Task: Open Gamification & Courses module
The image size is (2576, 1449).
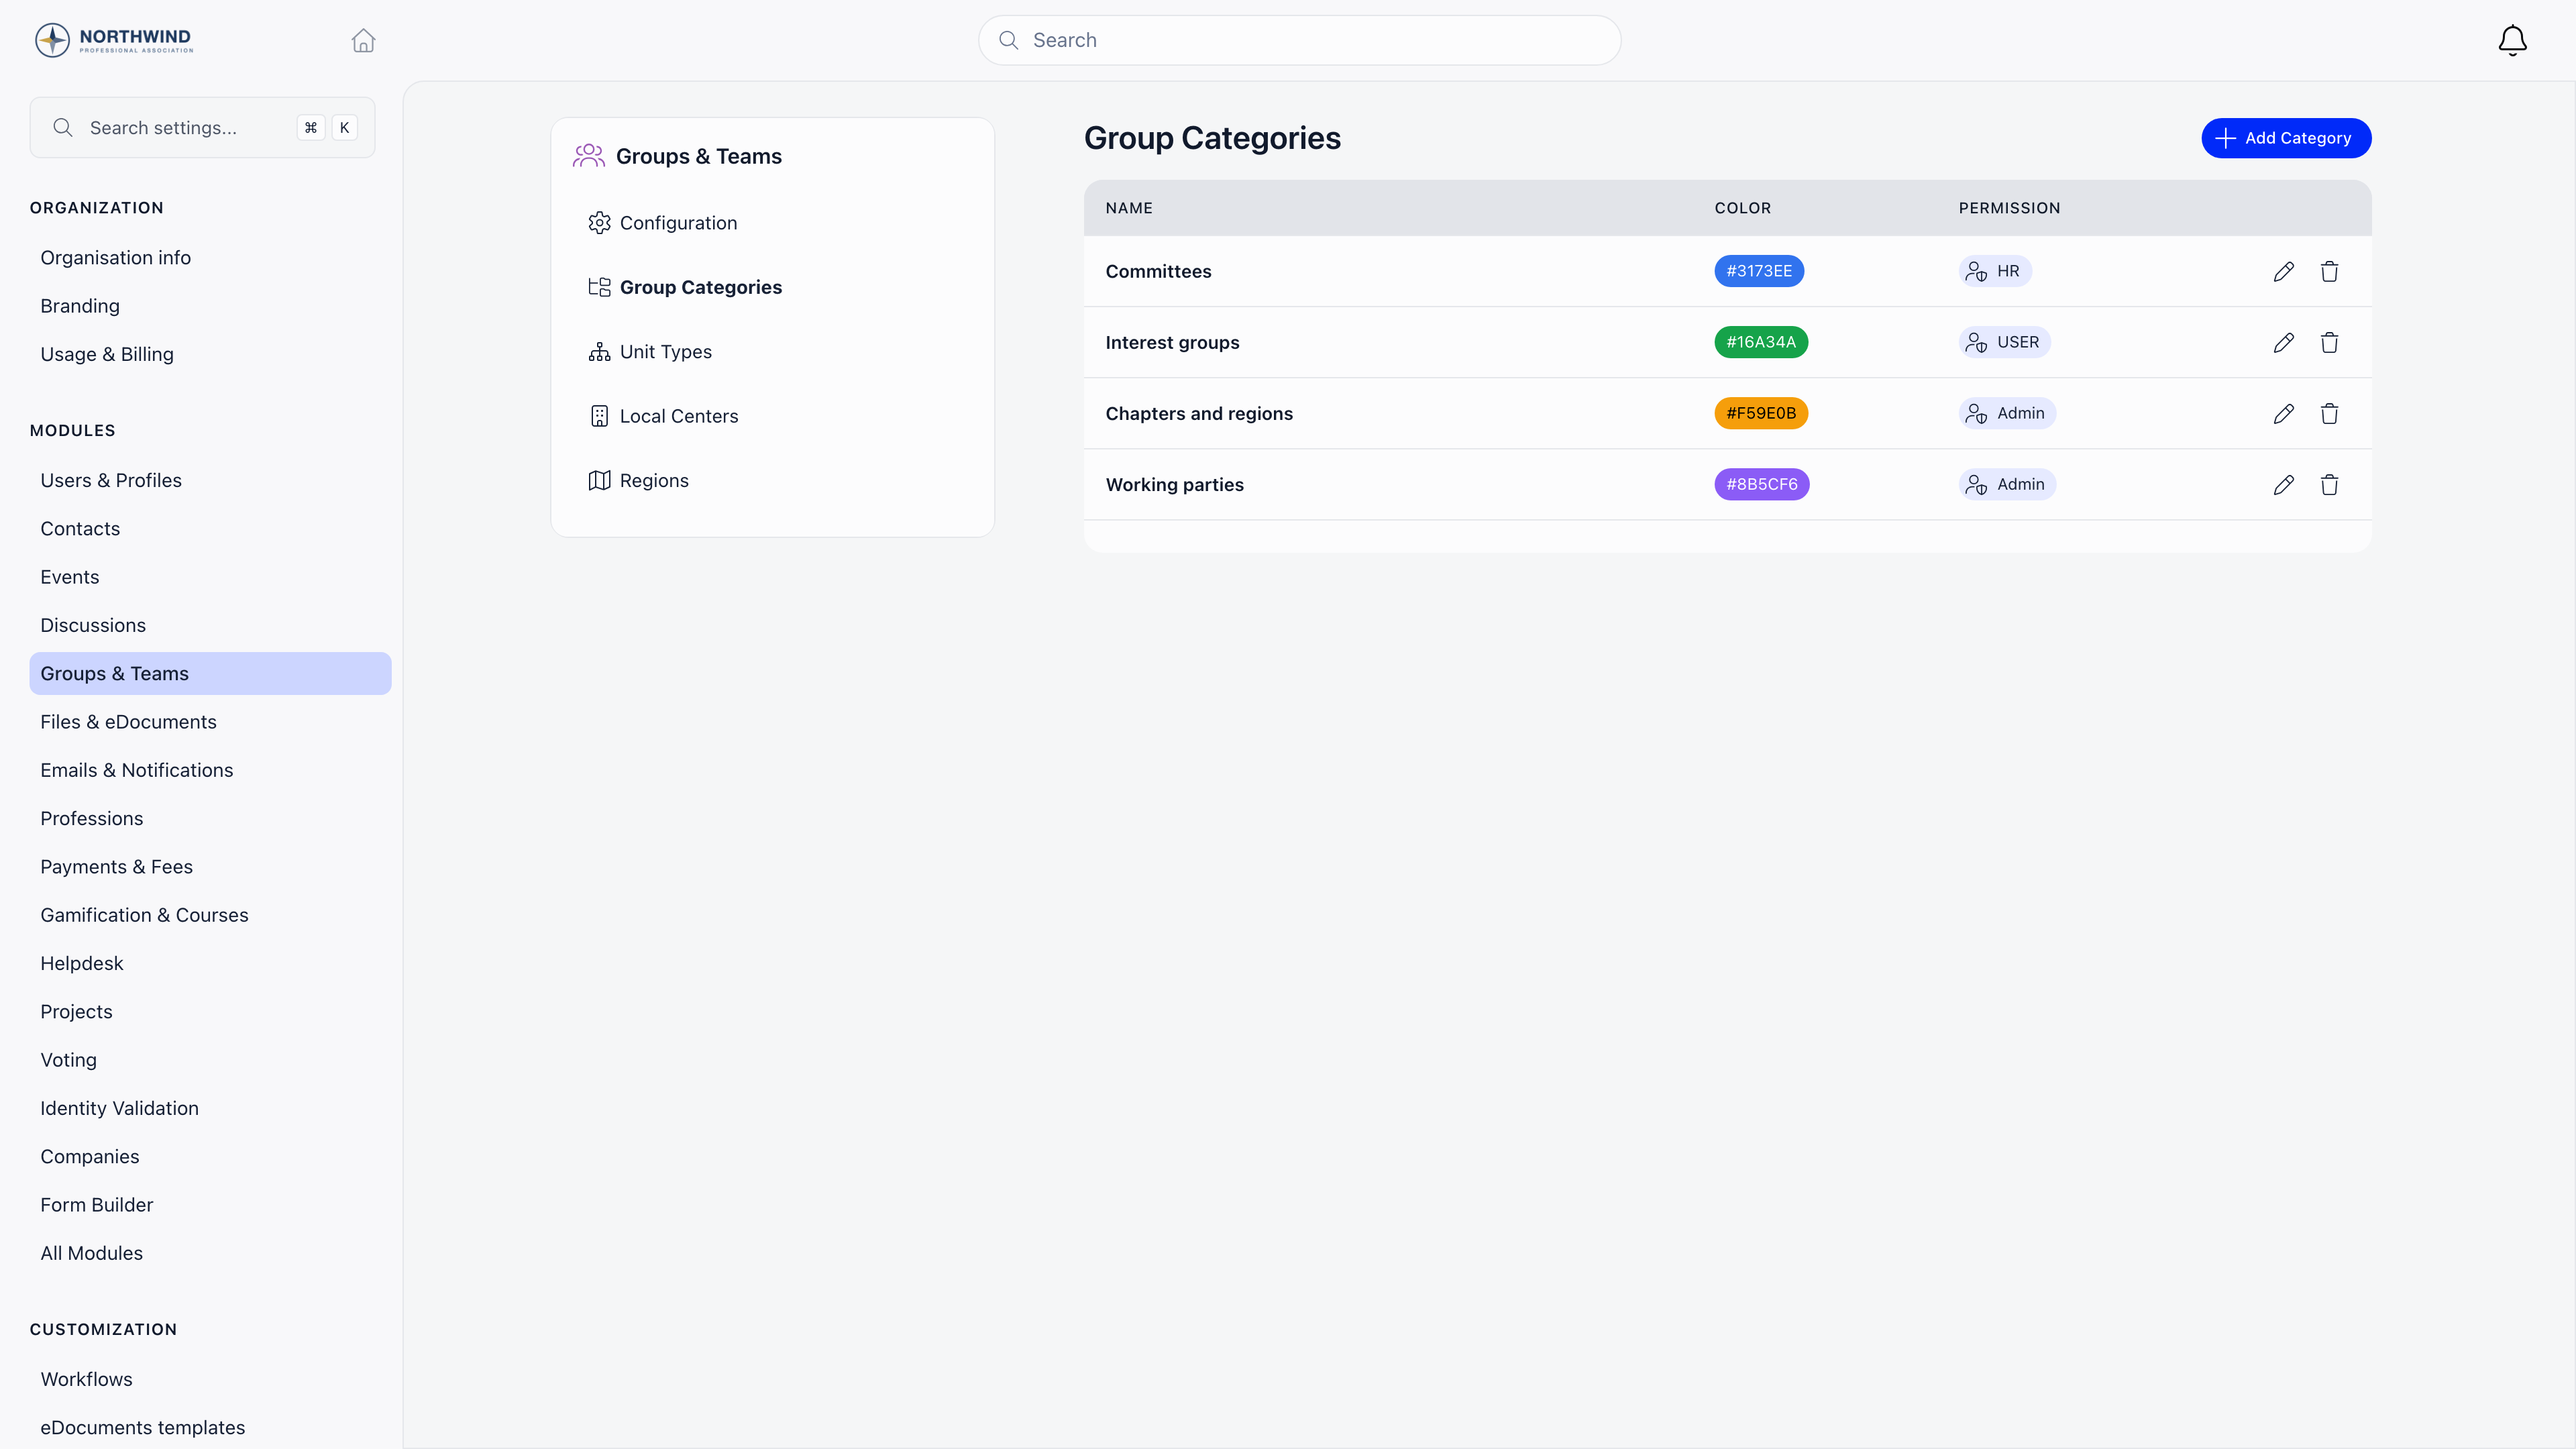Action: click(x=144, y=915)
